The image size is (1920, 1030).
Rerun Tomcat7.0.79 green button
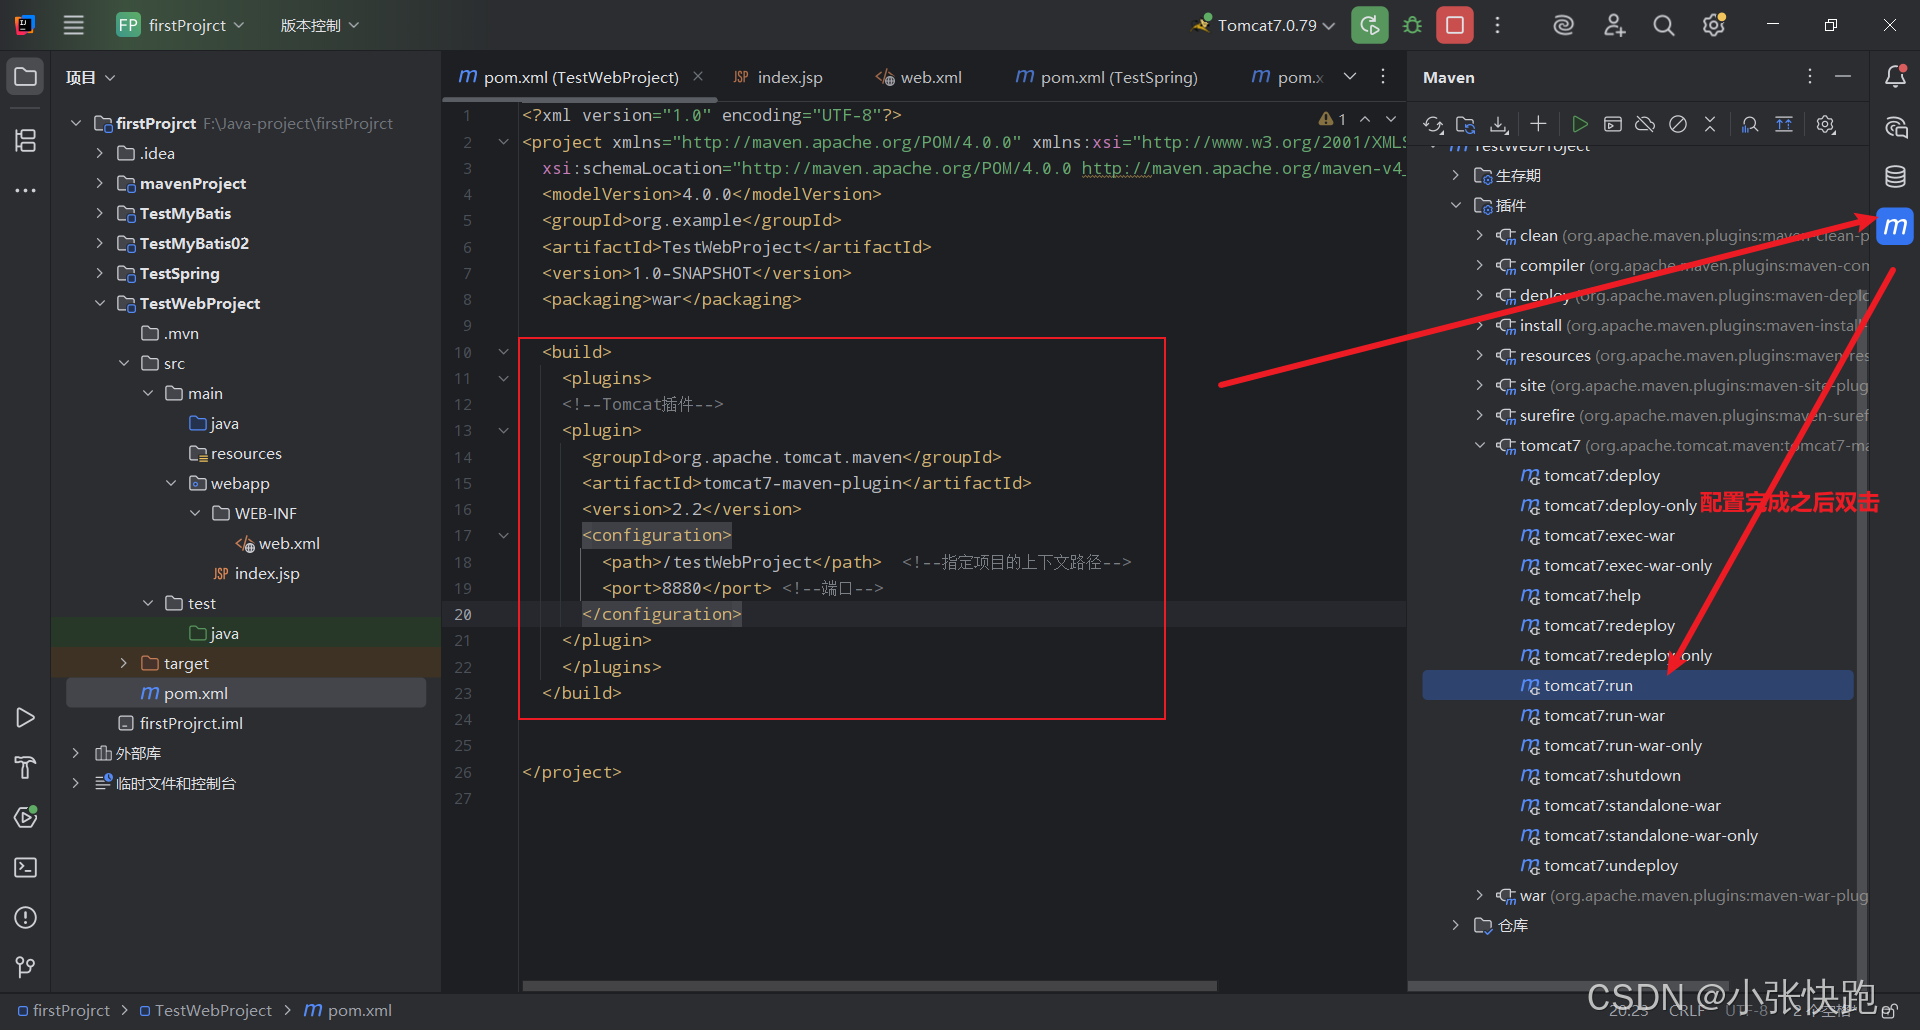click(1370, 25)
